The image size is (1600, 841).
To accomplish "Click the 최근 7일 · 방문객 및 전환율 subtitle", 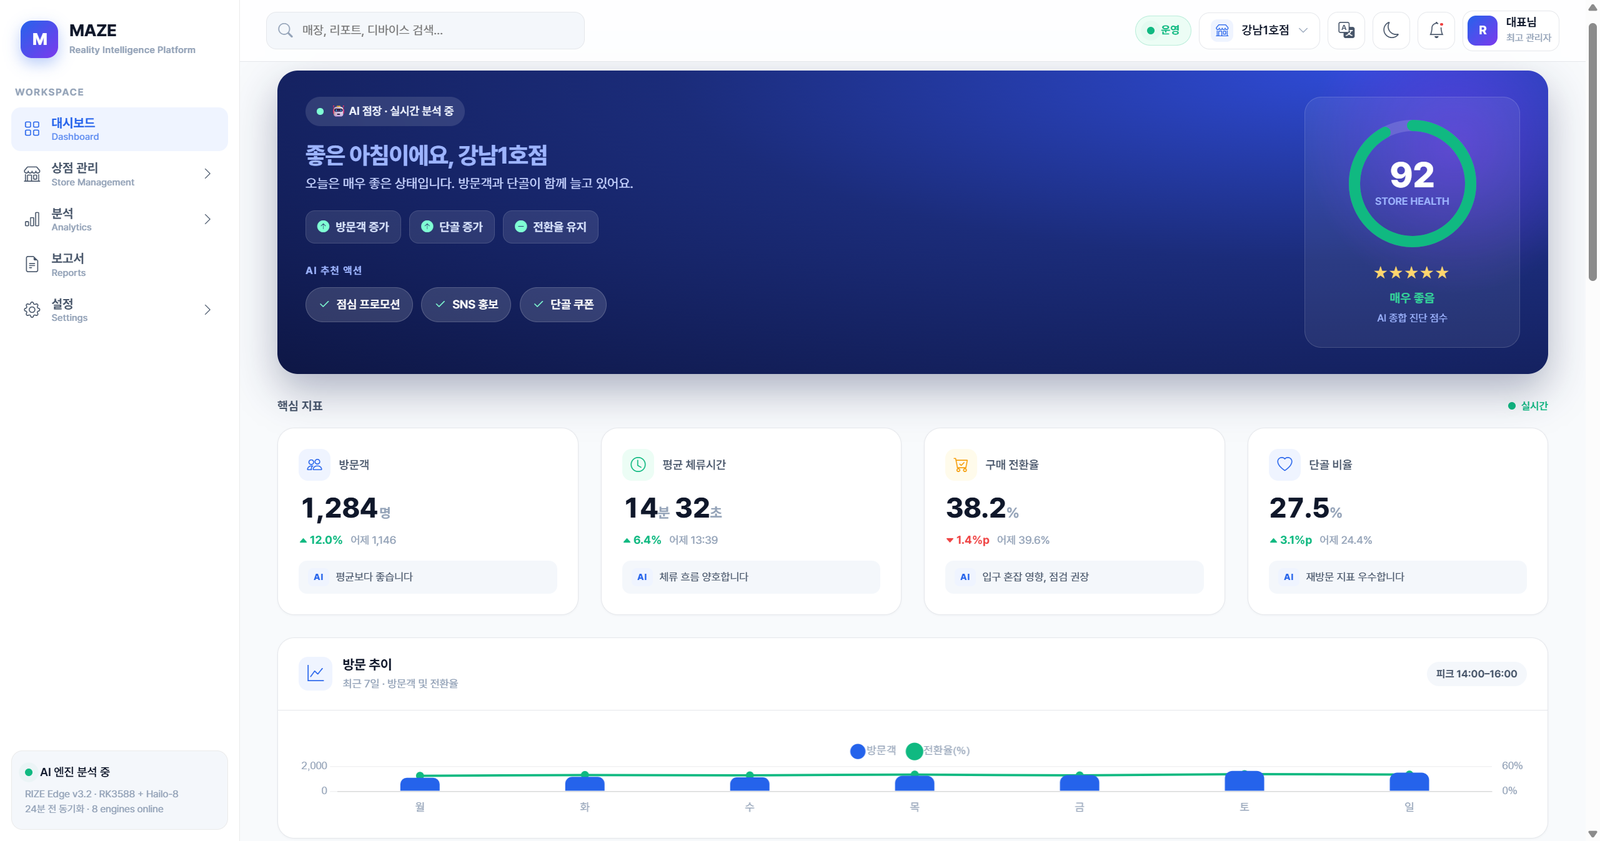I will tap(400, 684).
